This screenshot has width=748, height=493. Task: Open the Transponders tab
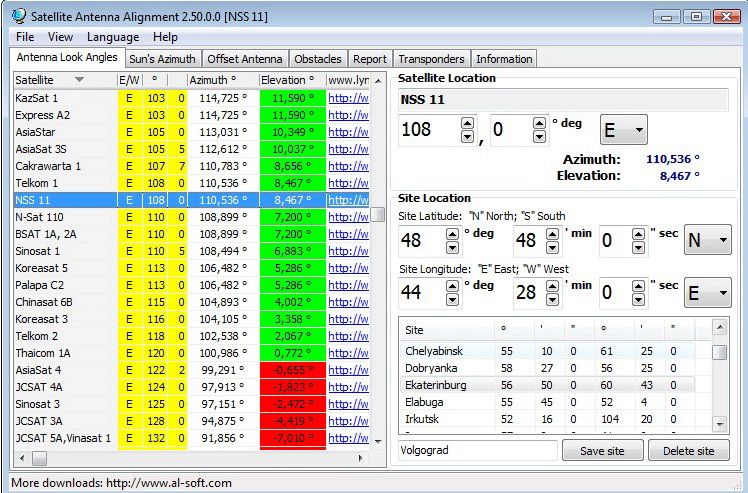coord(430,59)
